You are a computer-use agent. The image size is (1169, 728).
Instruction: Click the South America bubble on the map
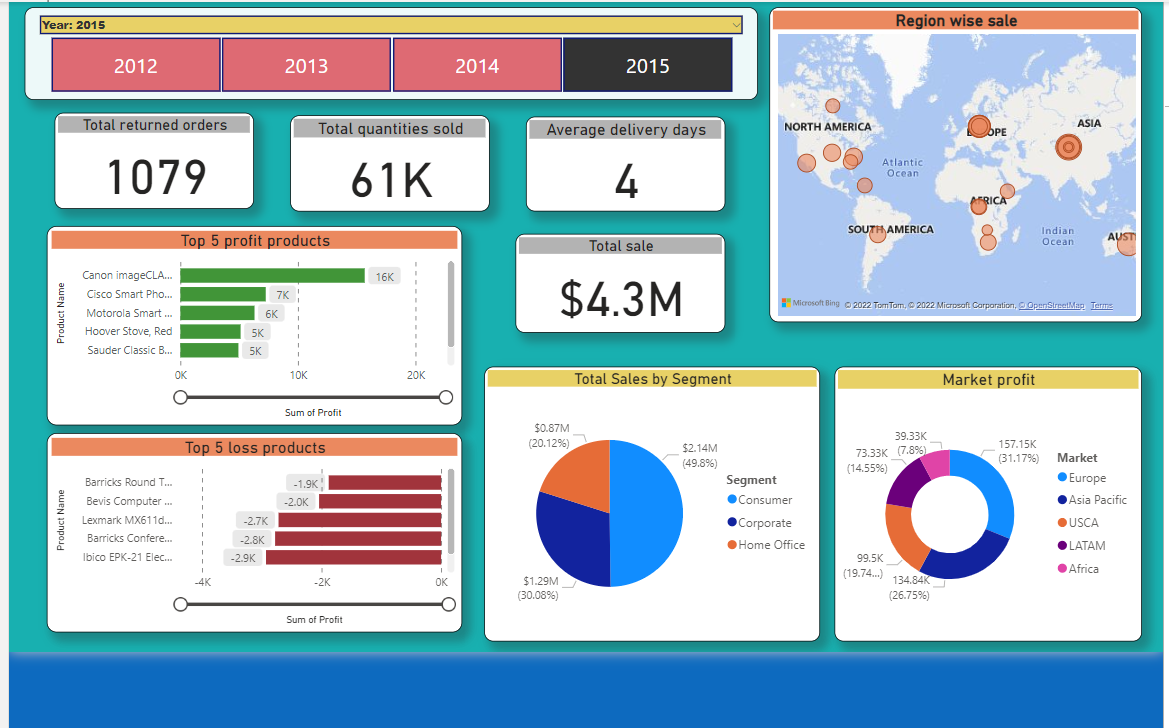[878, 233]
